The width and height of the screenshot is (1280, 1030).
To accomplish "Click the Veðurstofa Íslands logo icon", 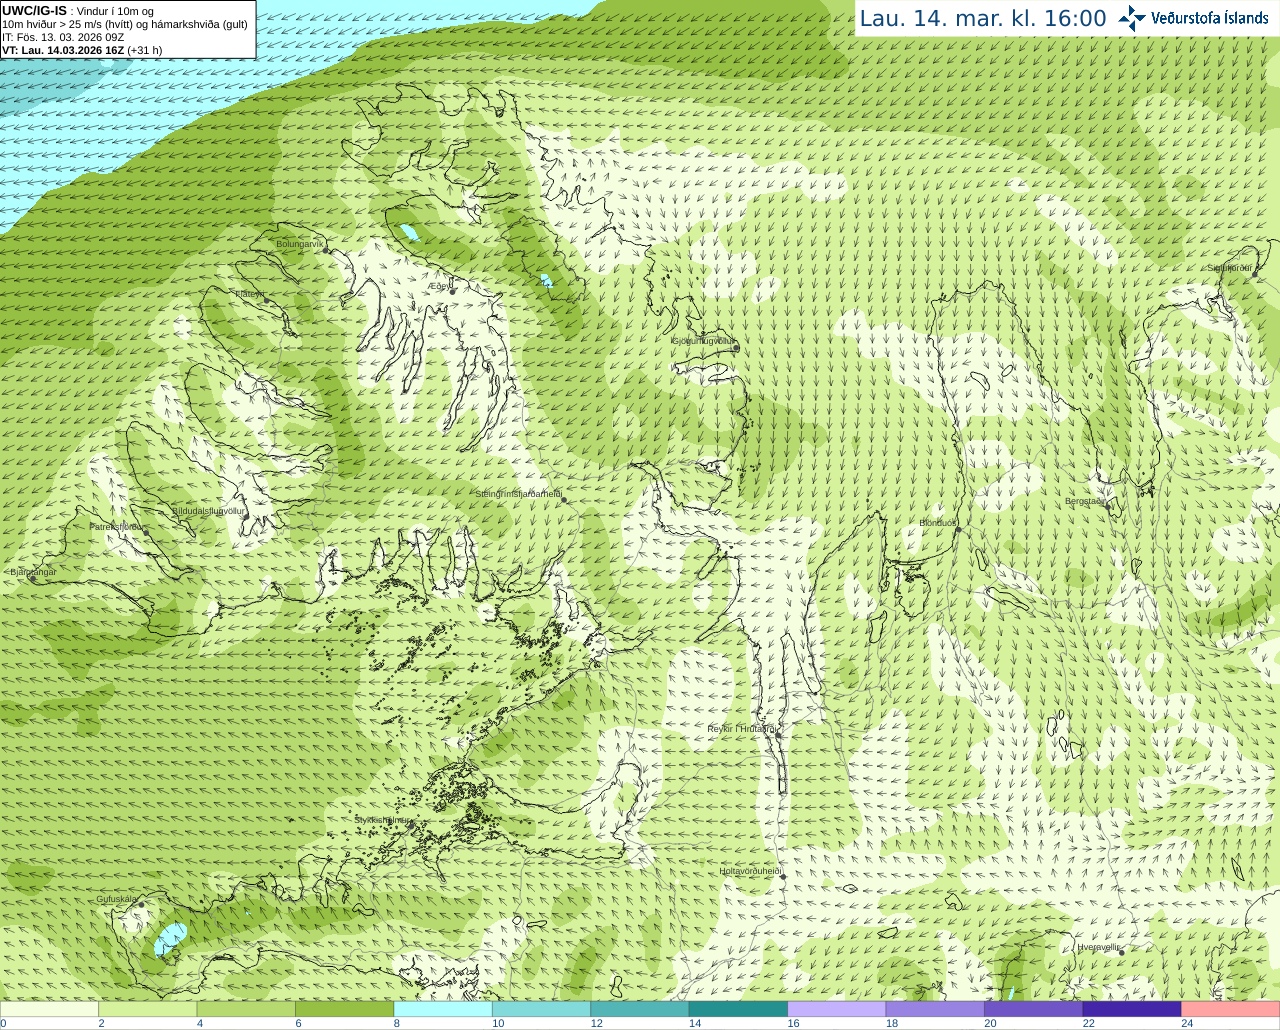I will 1132,18.
